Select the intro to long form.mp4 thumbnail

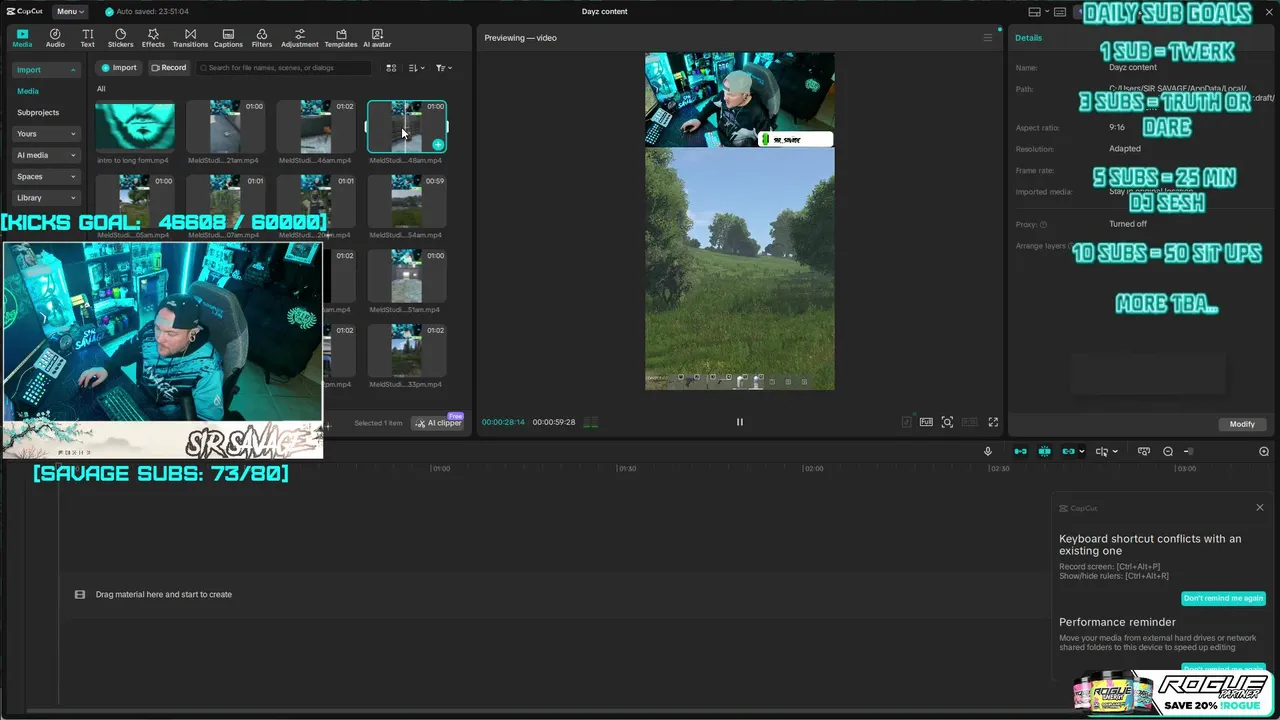[x=134, y=126]
